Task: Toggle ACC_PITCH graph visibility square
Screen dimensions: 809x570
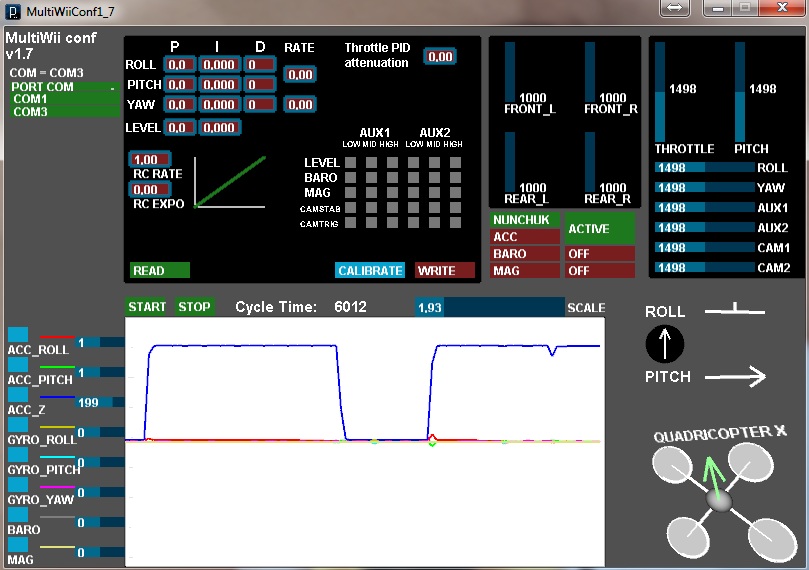Action: [x=18, y=364]
